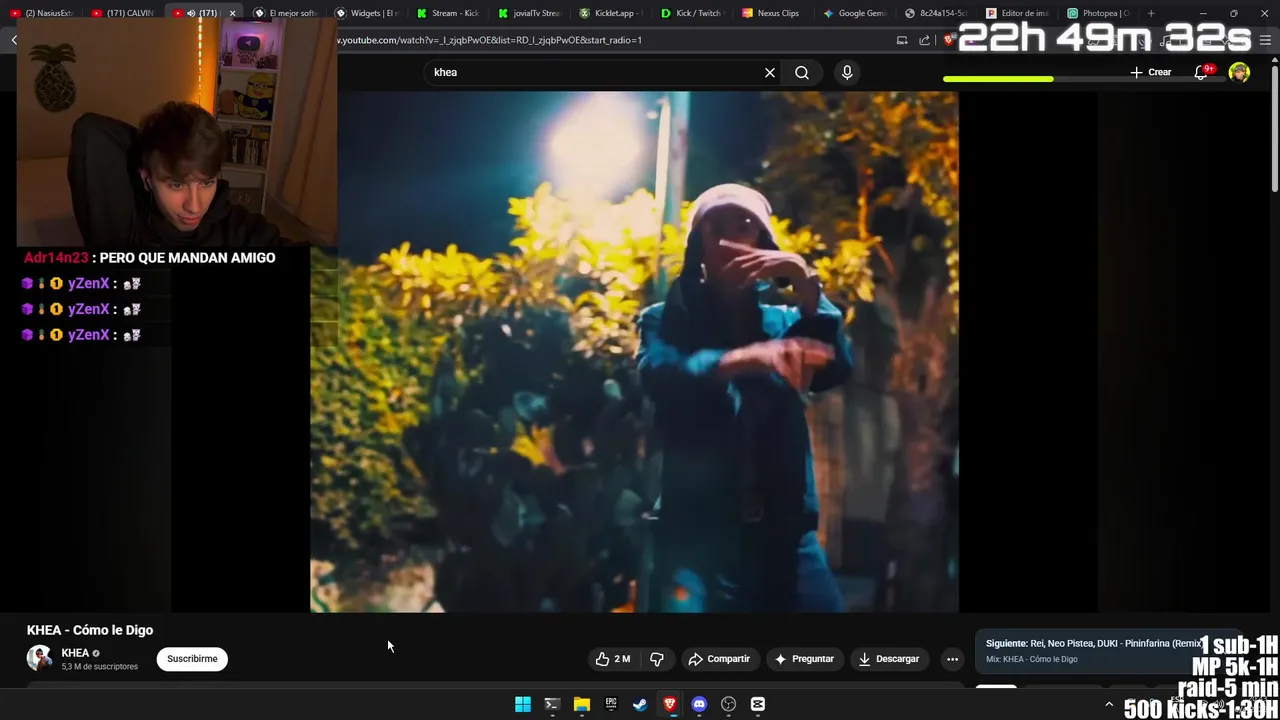Switch to the CALVIN browser tab
The image size is (1280, 720).
(122, 13)
